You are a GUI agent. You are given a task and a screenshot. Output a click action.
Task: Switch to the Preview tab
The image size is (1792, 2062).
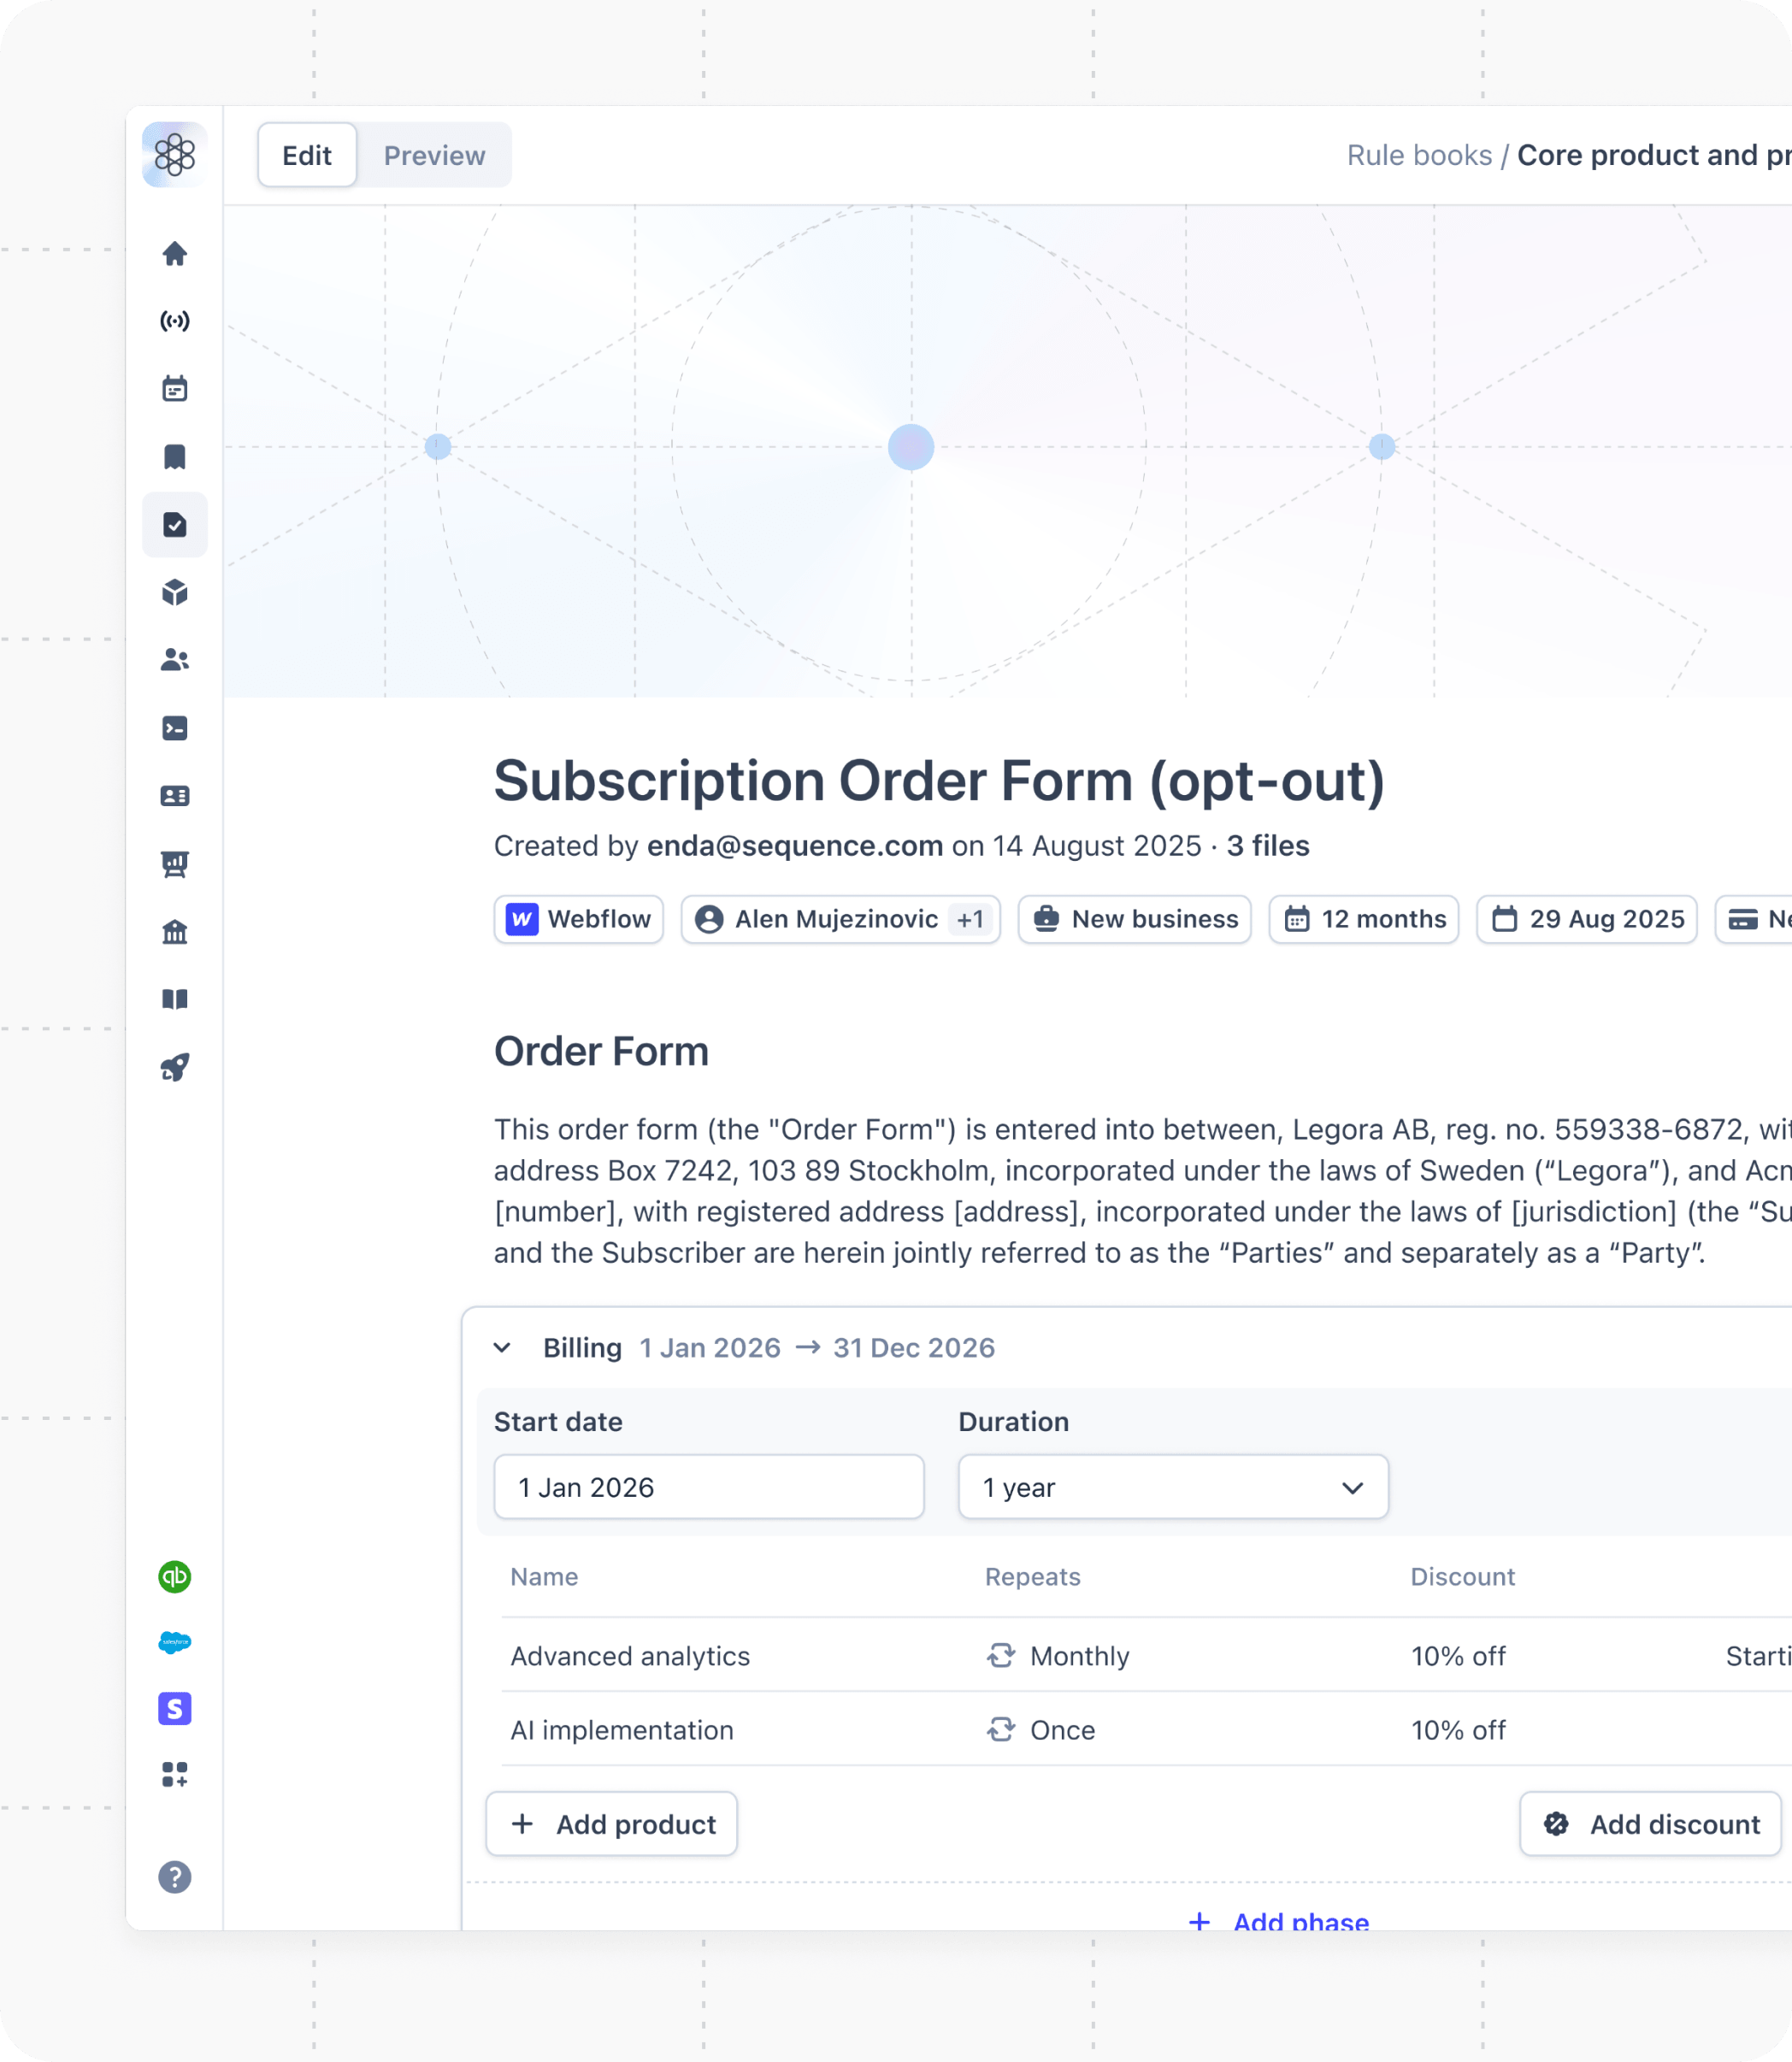coord(434,156)
